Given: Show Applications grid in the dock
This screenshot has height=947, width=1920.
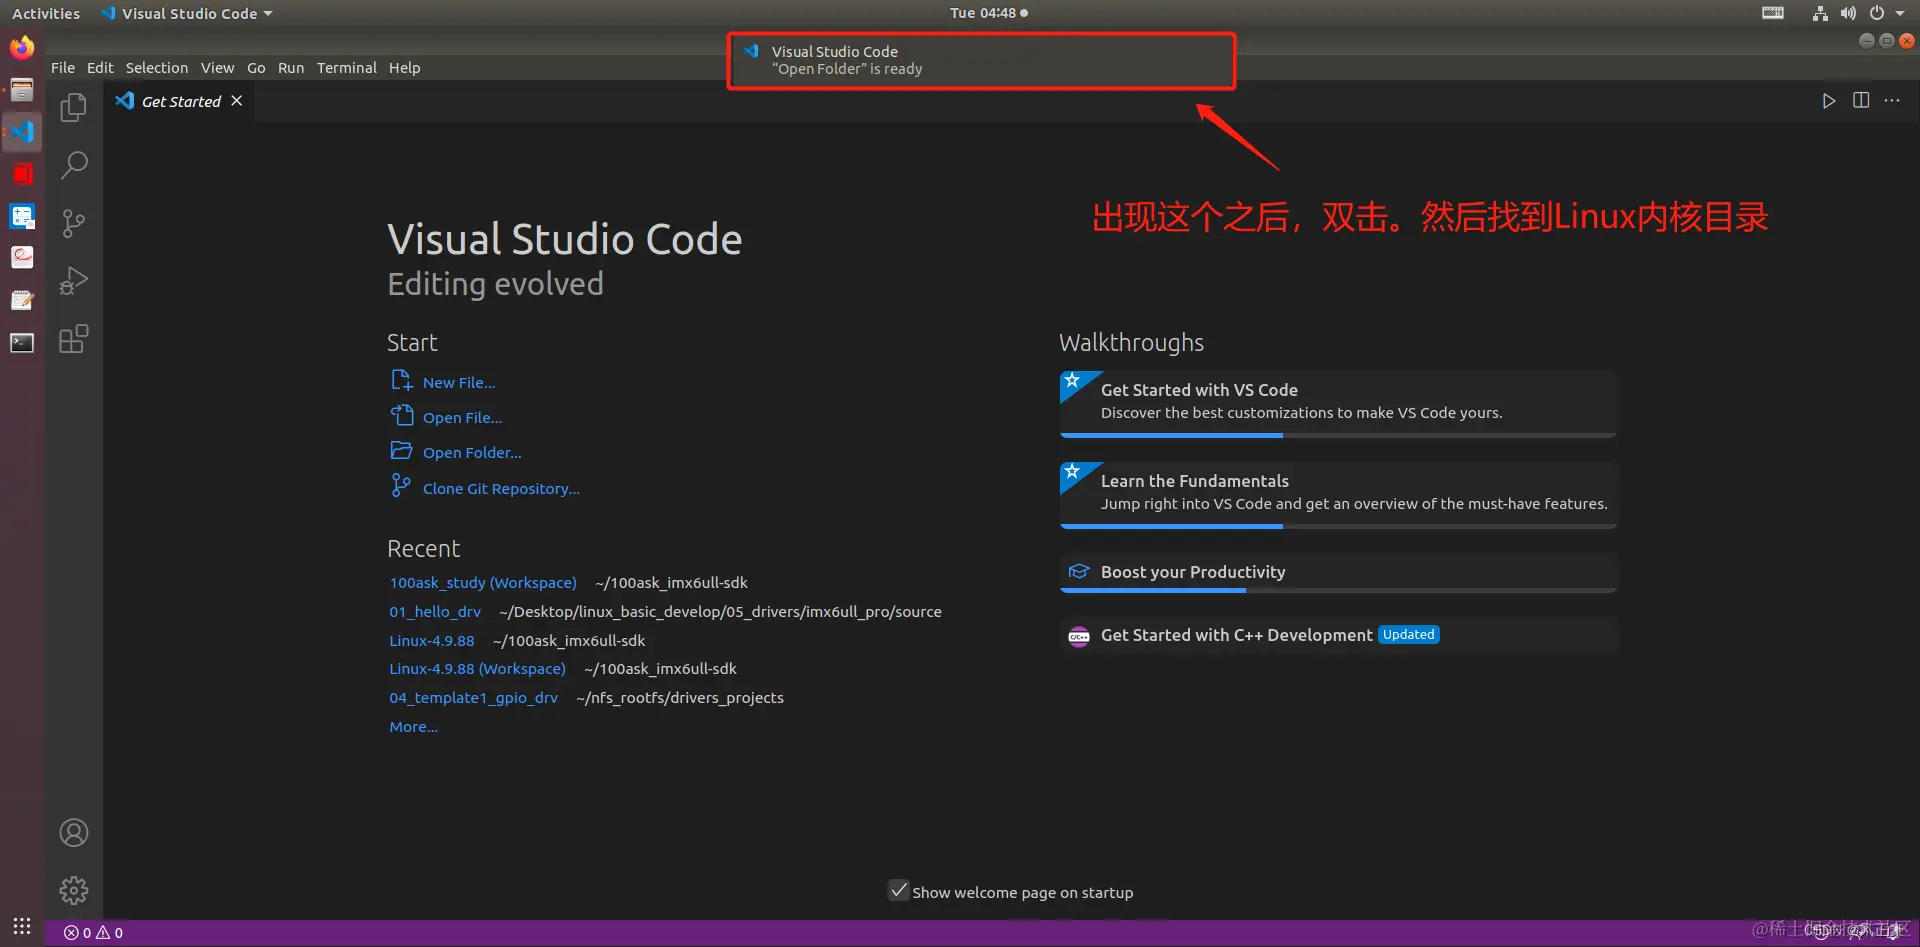Looking at the screenshot, I should tap(22, 926).
